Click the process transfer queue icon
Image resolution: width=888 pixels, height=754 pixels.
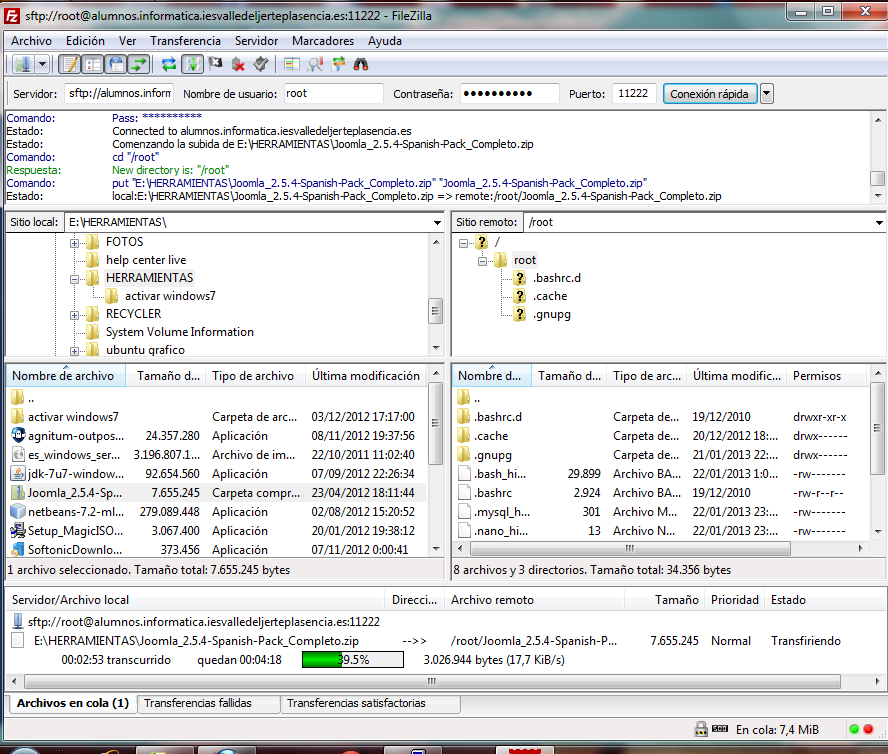click(x=192, y=64)
